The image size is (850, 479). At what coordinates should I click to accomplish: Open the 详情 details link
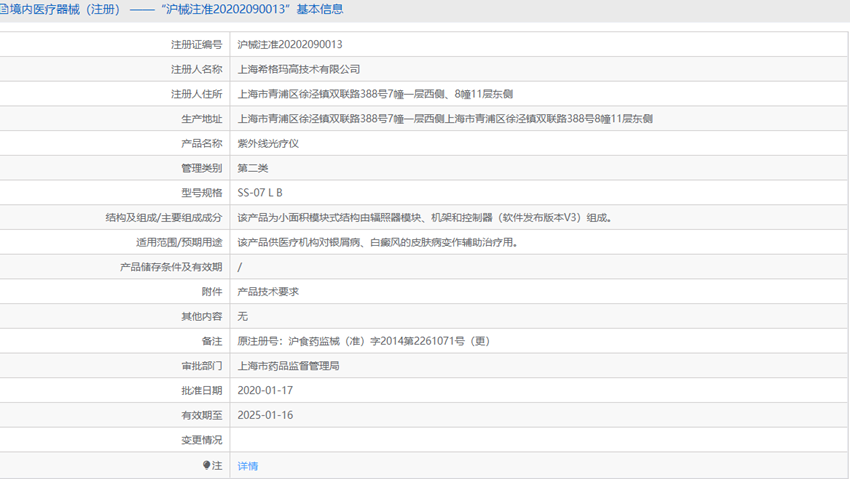248,466
